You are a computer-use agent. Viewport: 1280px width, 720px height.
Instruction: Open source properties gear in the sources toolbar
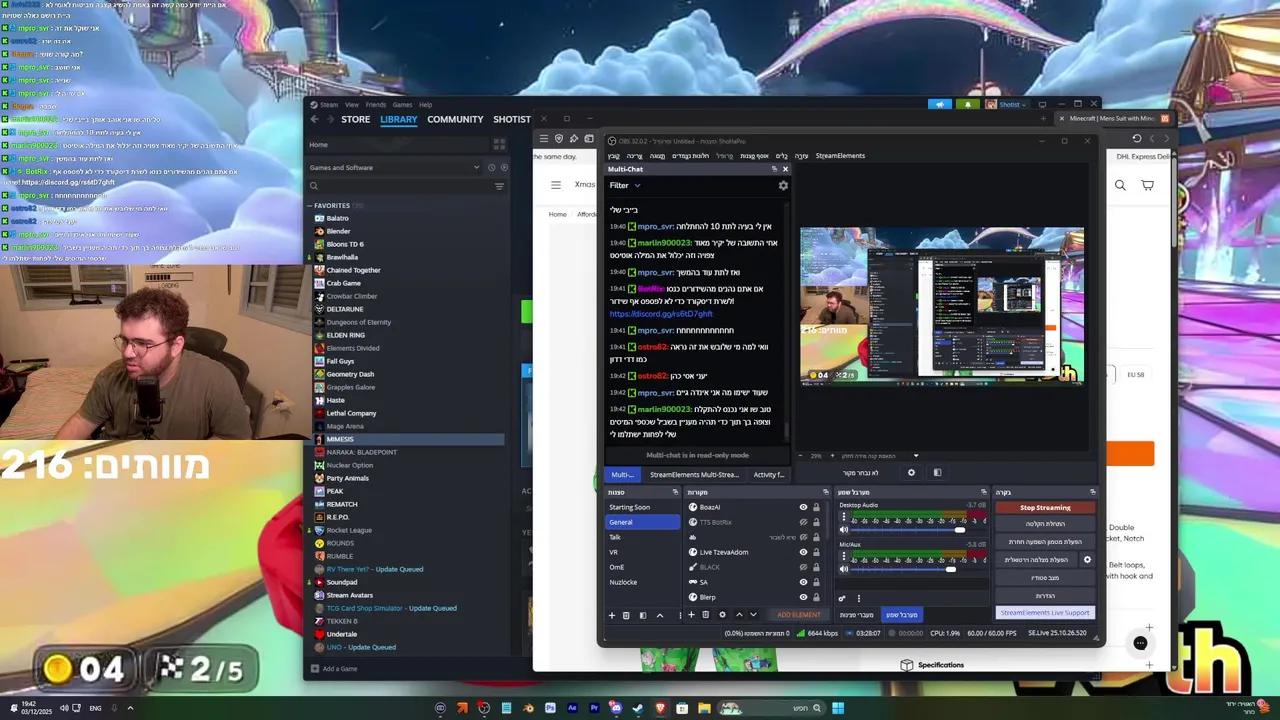(x=722, y=615)
